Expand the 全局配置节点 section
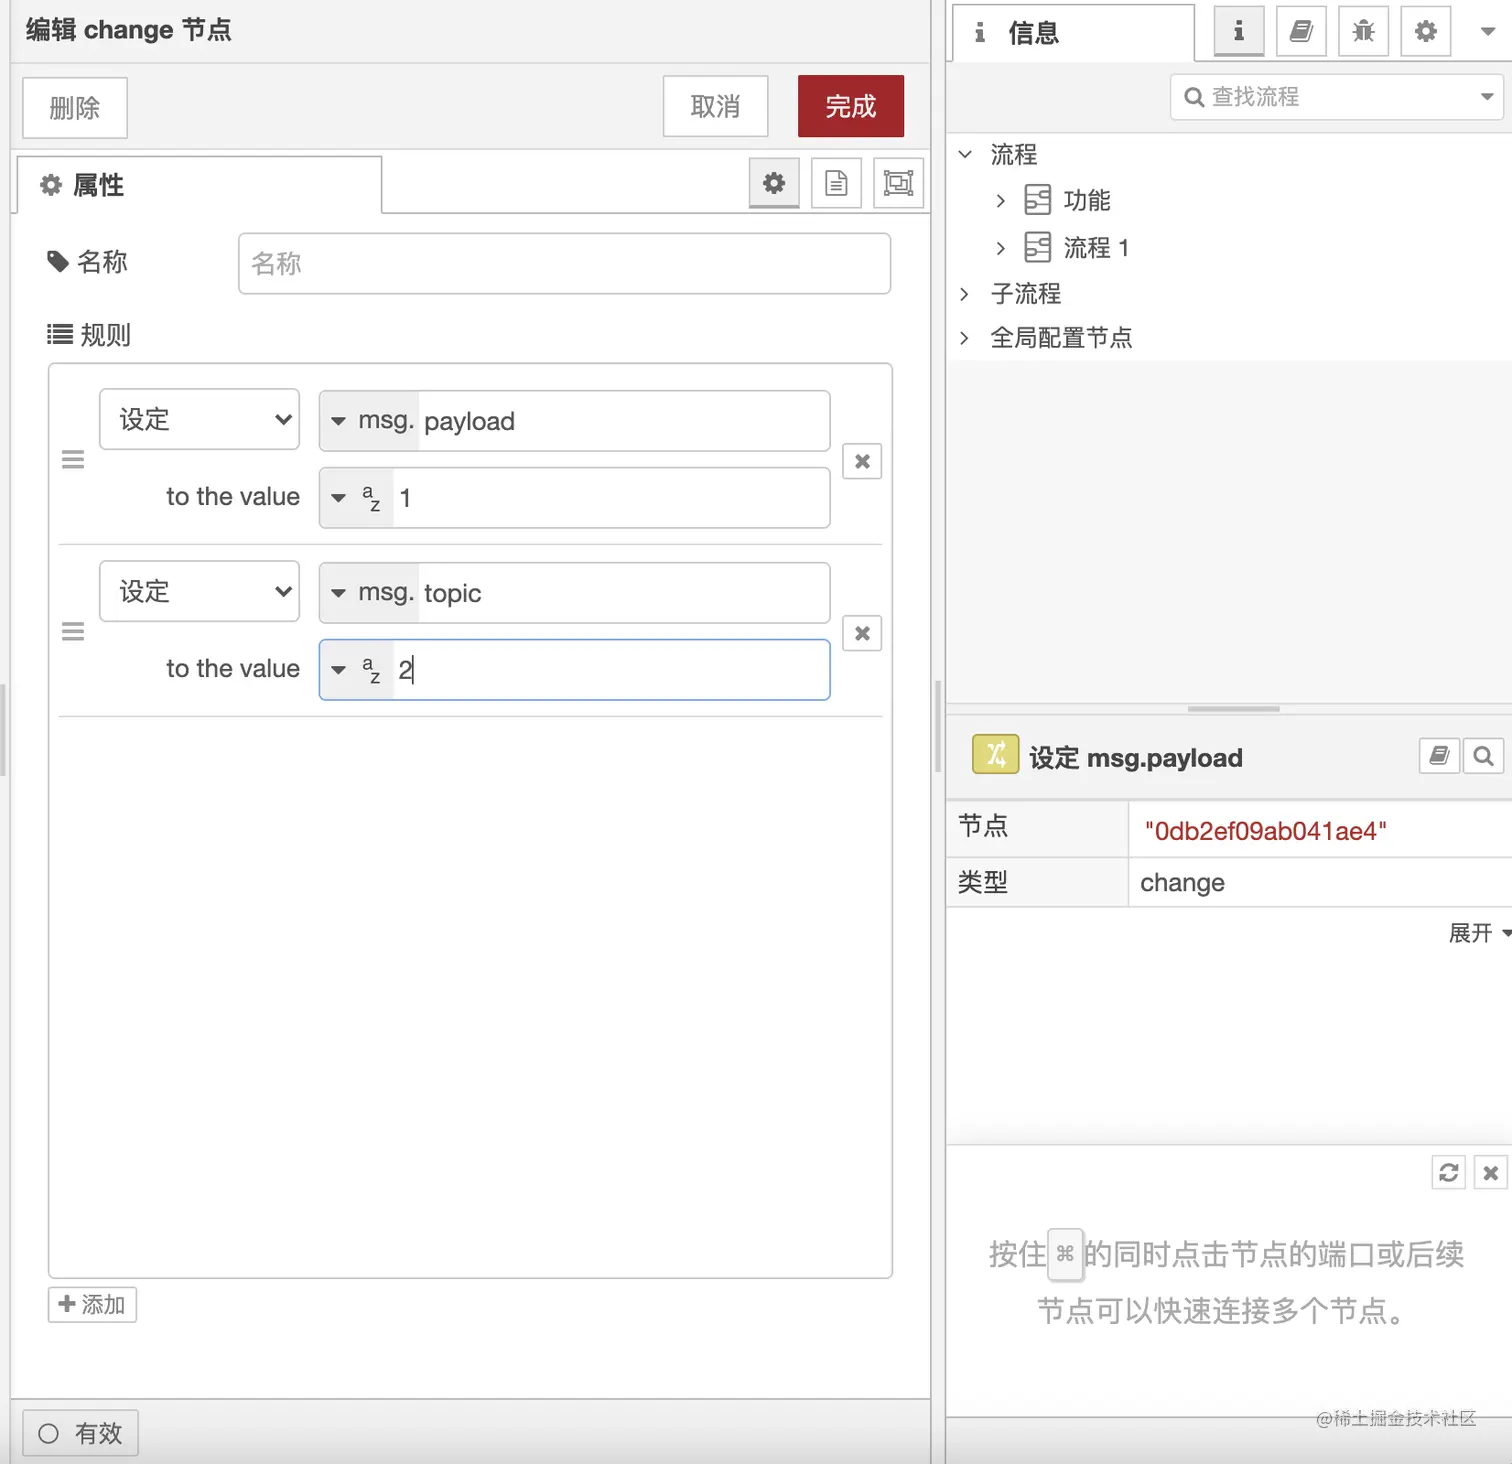1512x1464 pixels. coord(965,337)
